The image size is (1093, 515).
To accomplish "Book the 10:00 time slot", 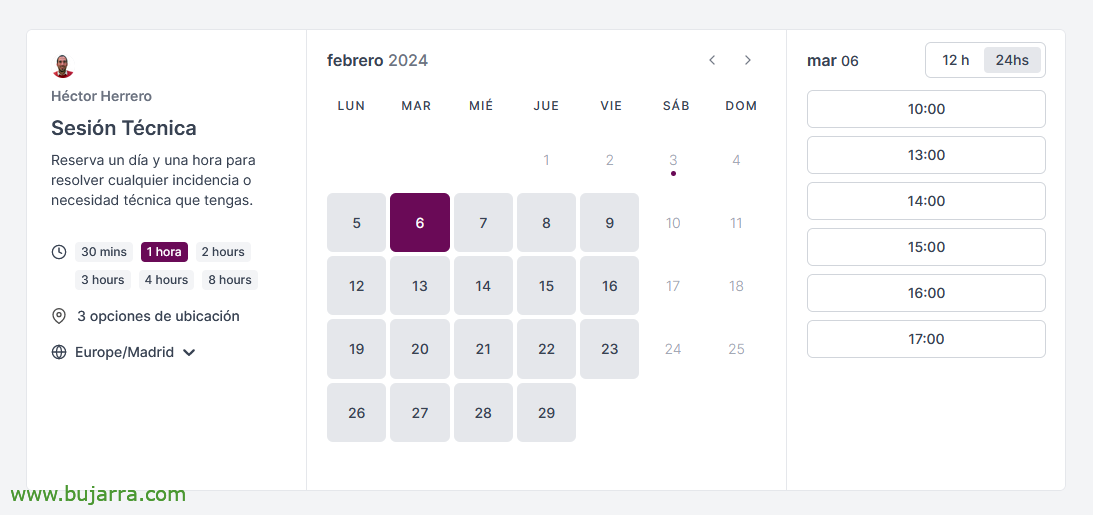I will click(x=926, y=109).
